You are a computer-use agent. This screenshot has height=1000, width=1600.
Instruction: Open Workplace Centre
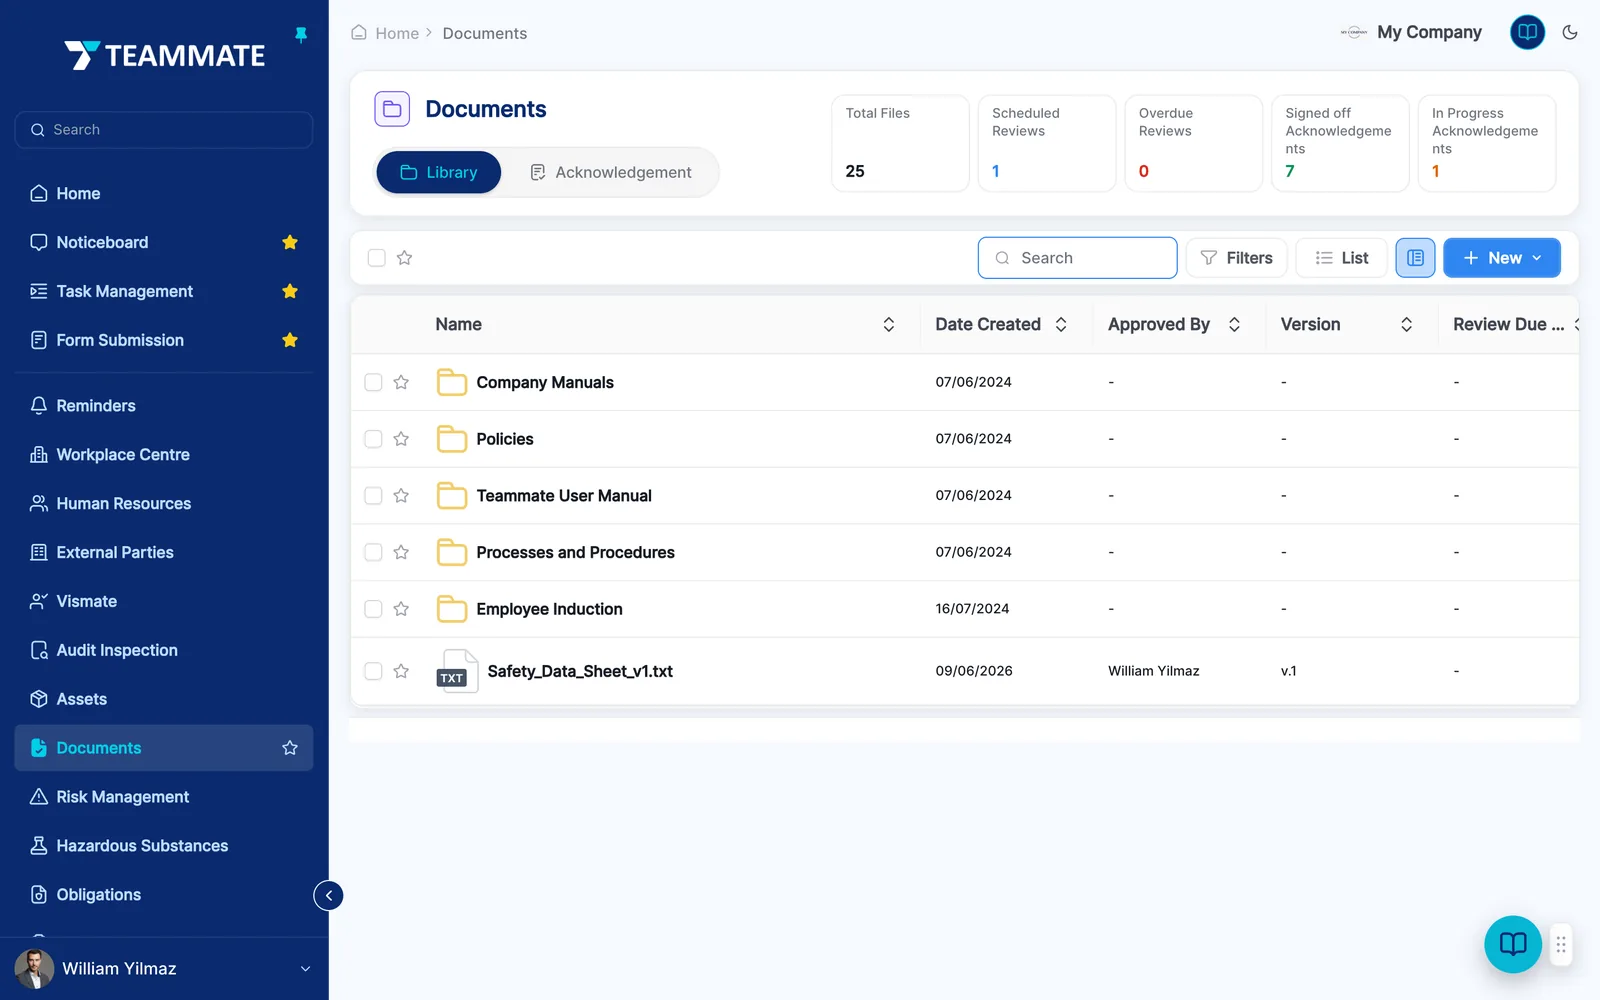164,454
